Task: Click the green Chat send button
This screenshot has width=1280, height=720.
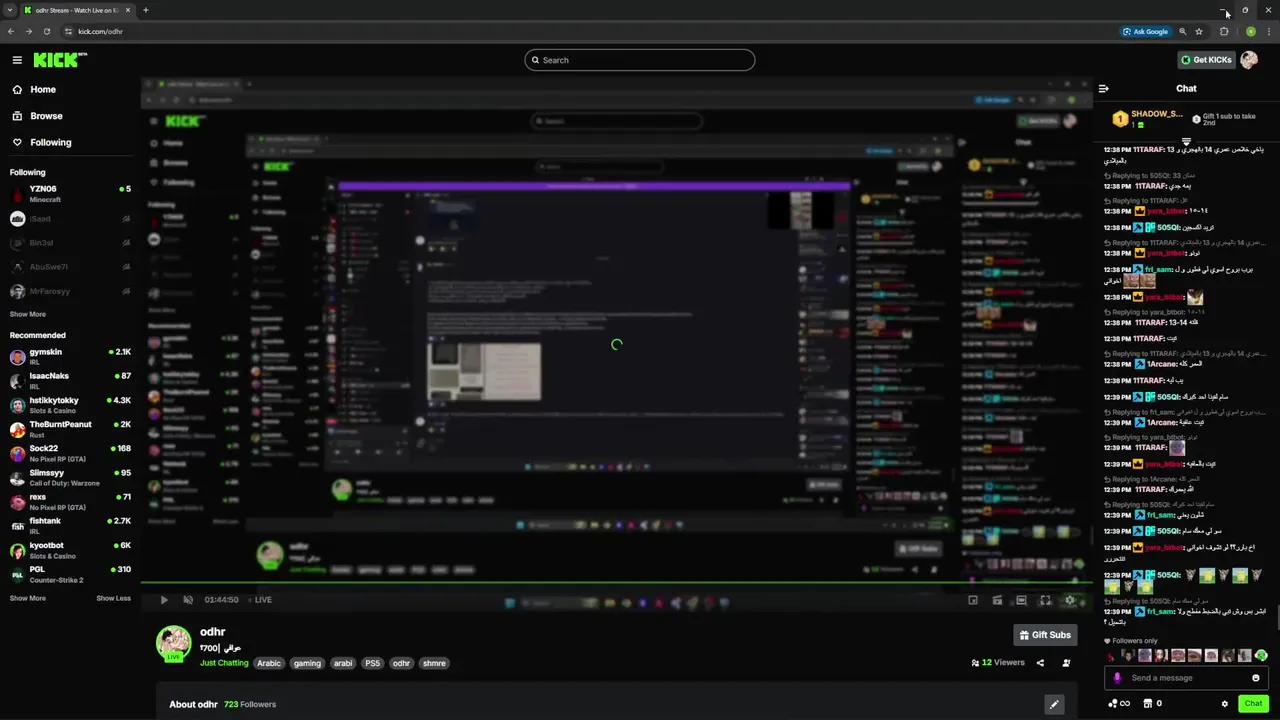Action: (1253, 704)
